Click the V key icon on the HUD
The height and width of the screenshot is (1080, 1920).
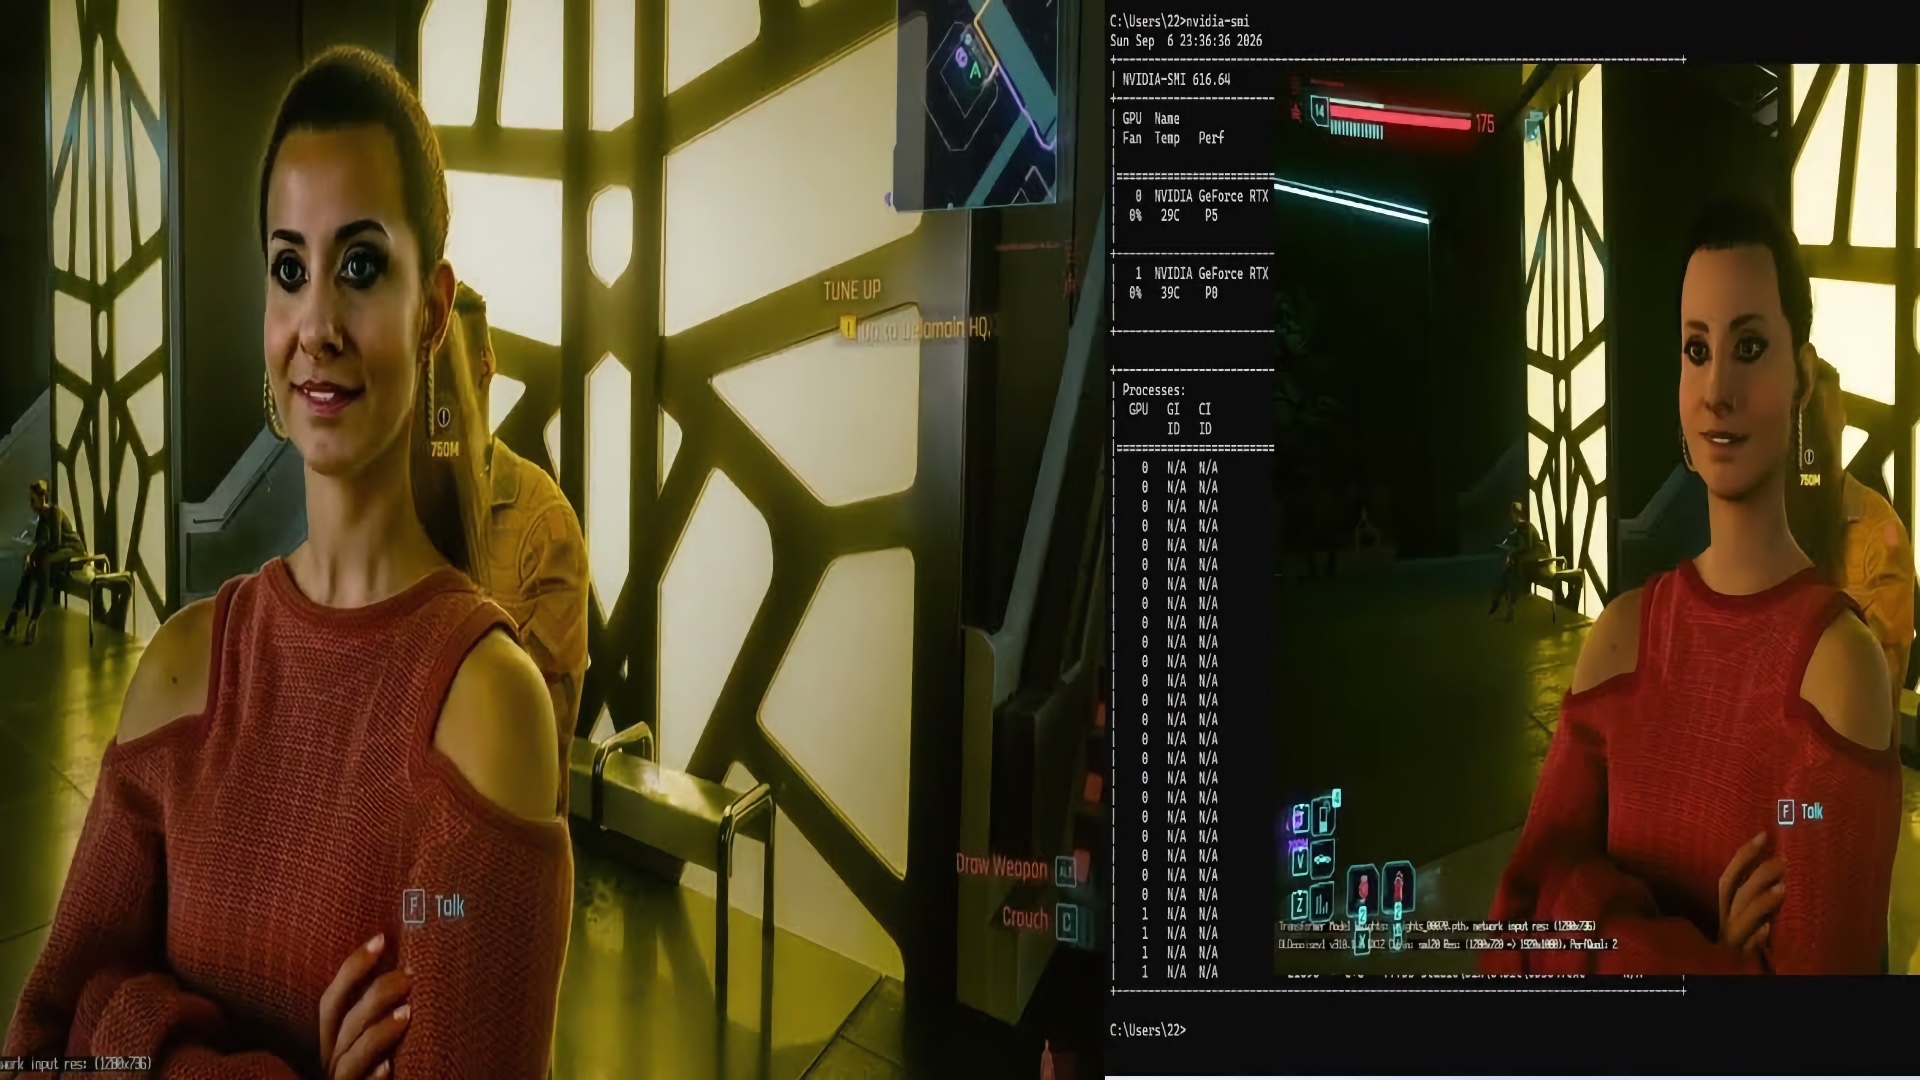click(x=1299, y=860)
